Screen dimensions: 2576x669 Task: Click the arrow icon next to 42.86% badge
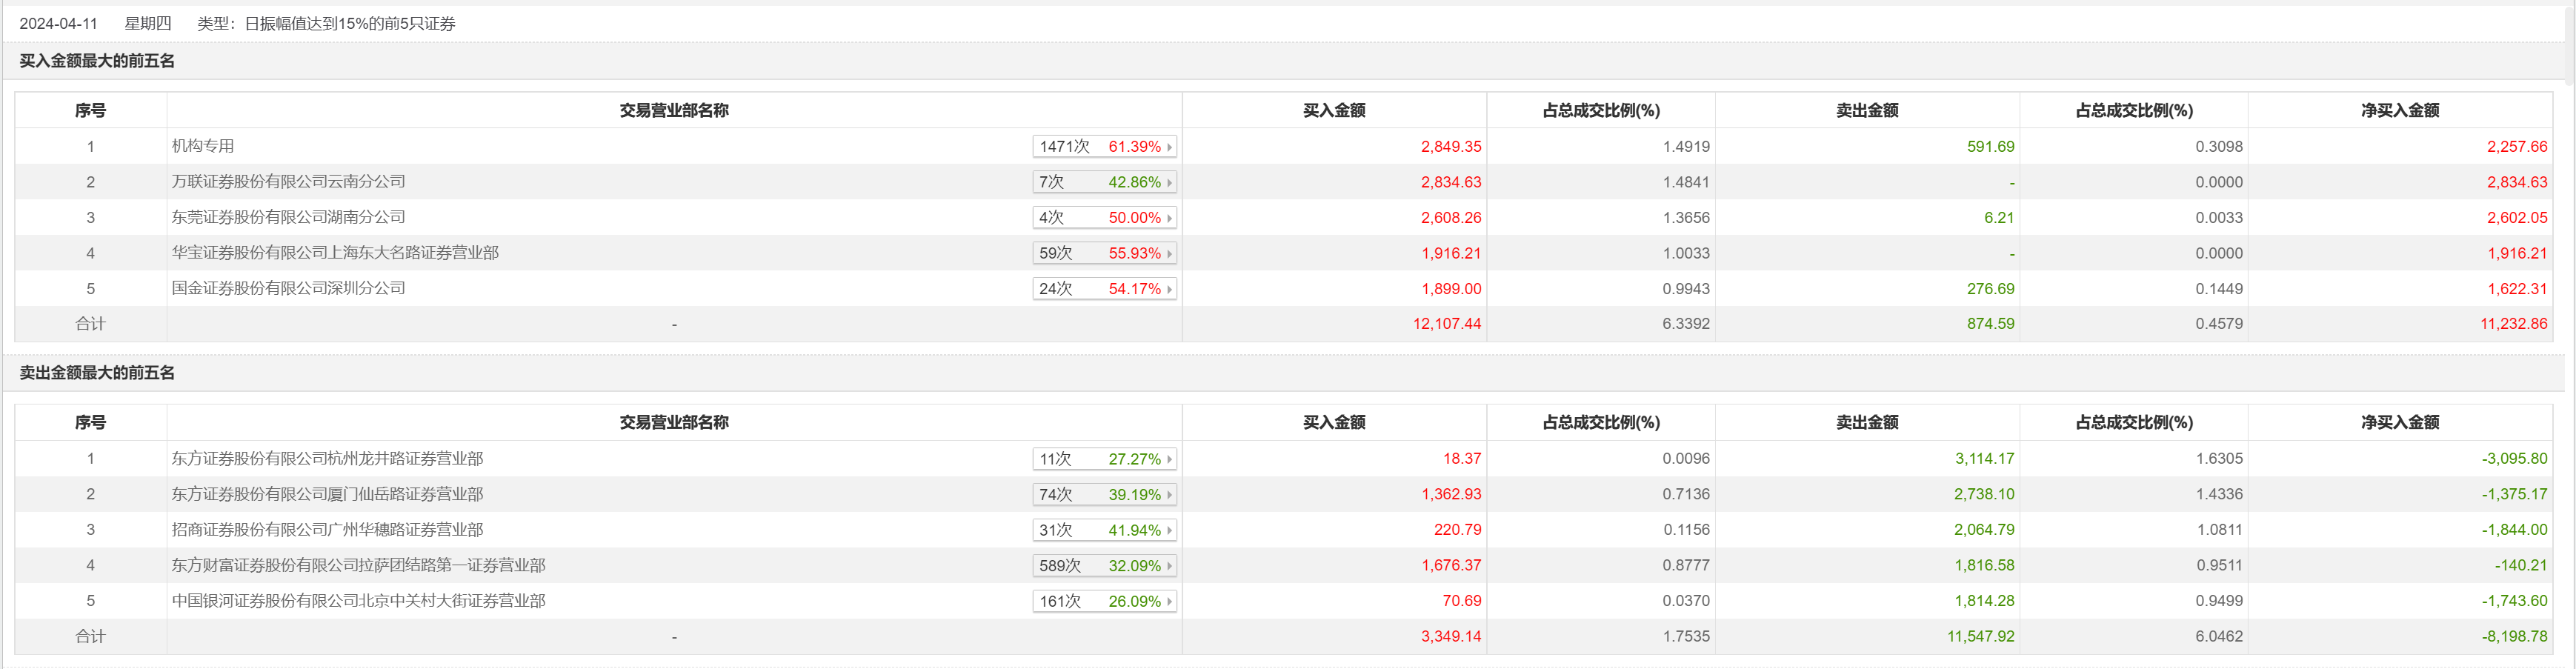click(1169, 183)
